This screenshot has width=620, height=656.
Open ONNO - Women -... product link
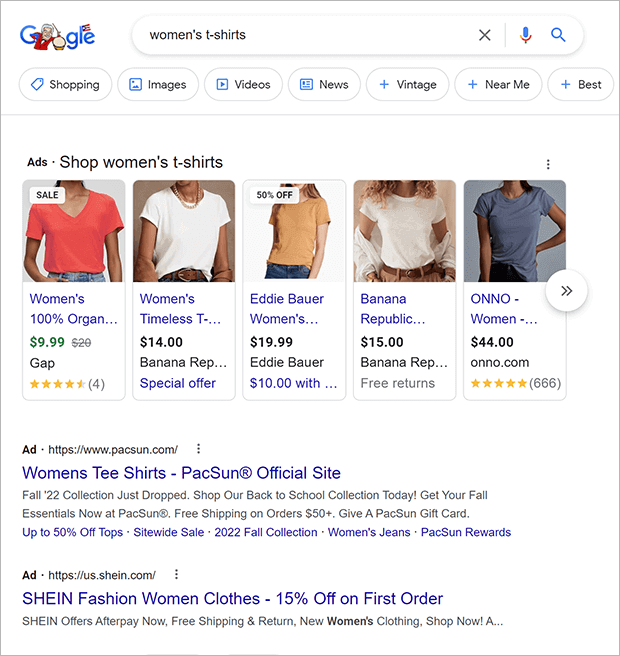pos(504,309)
